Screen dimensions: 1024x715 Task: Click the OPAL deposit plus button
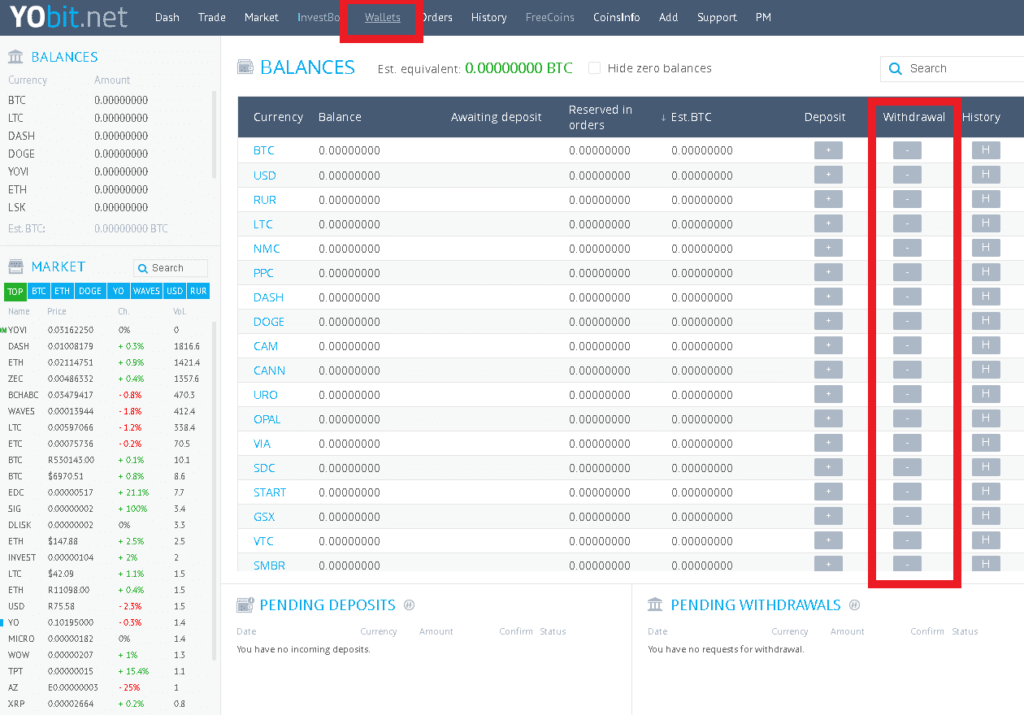click(x=828, y=419)
